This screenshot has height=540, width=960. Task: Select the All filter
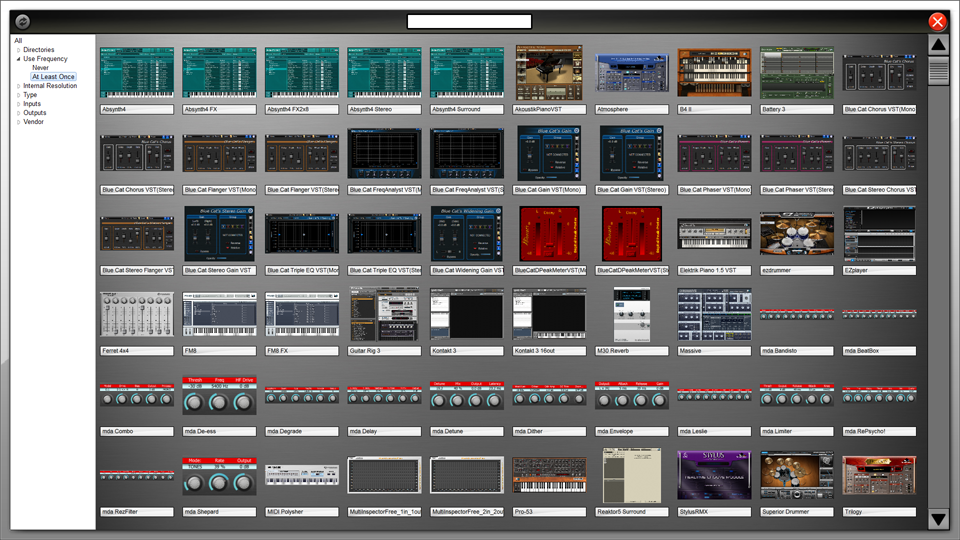tap(18, 40)
